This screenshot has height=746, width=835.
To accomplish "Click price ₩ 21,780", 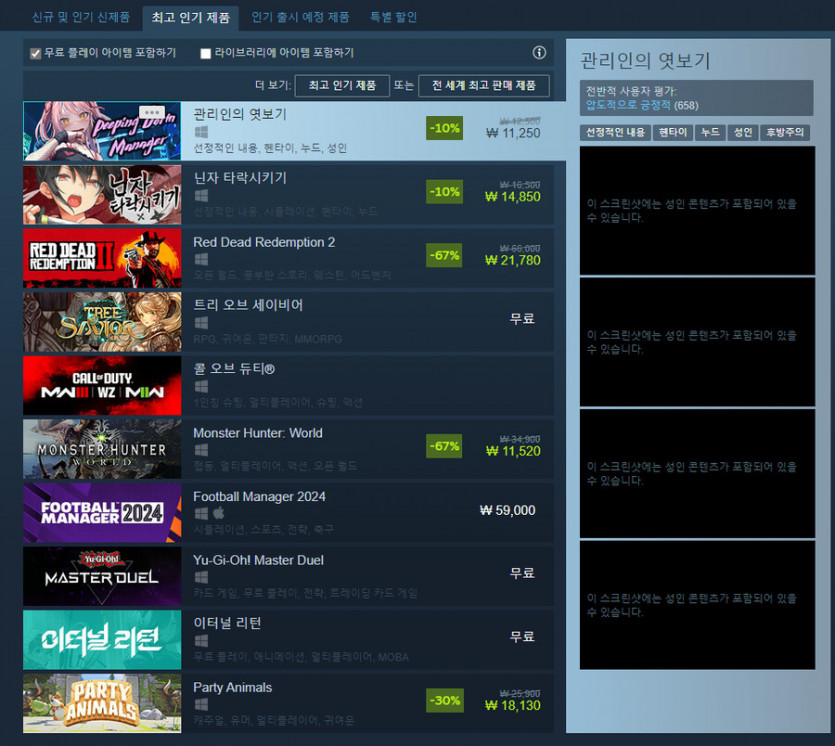I will click(513, 260).
